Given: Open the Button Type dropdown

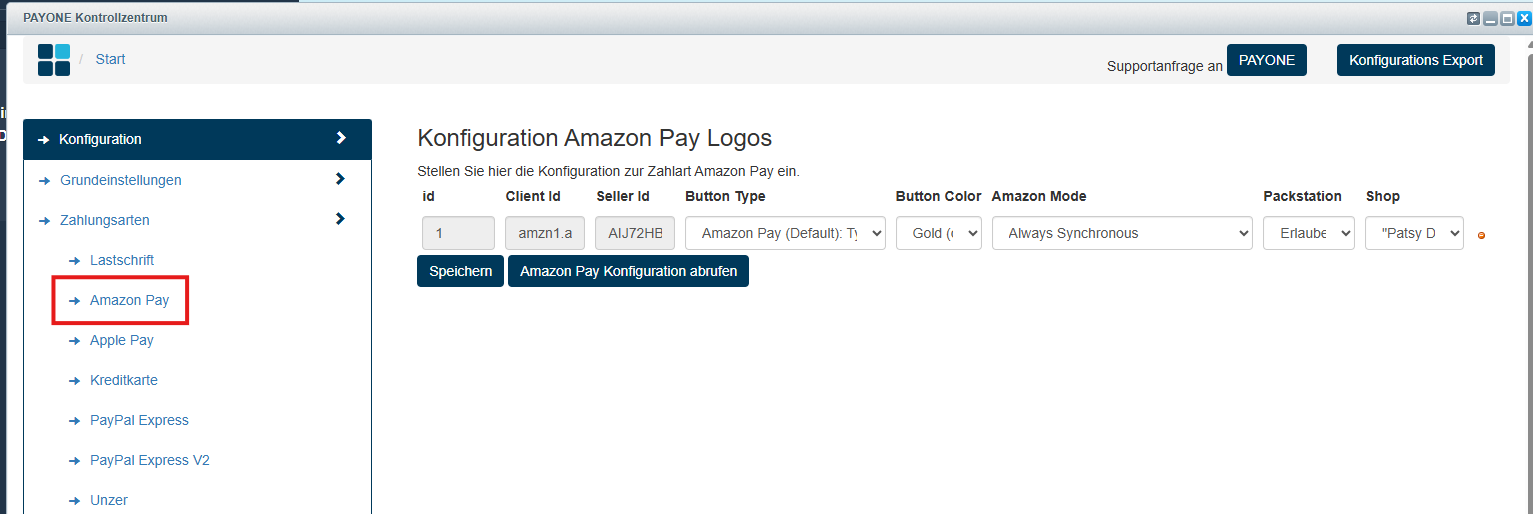Looking at the screenshot, I should pos(785,233).
